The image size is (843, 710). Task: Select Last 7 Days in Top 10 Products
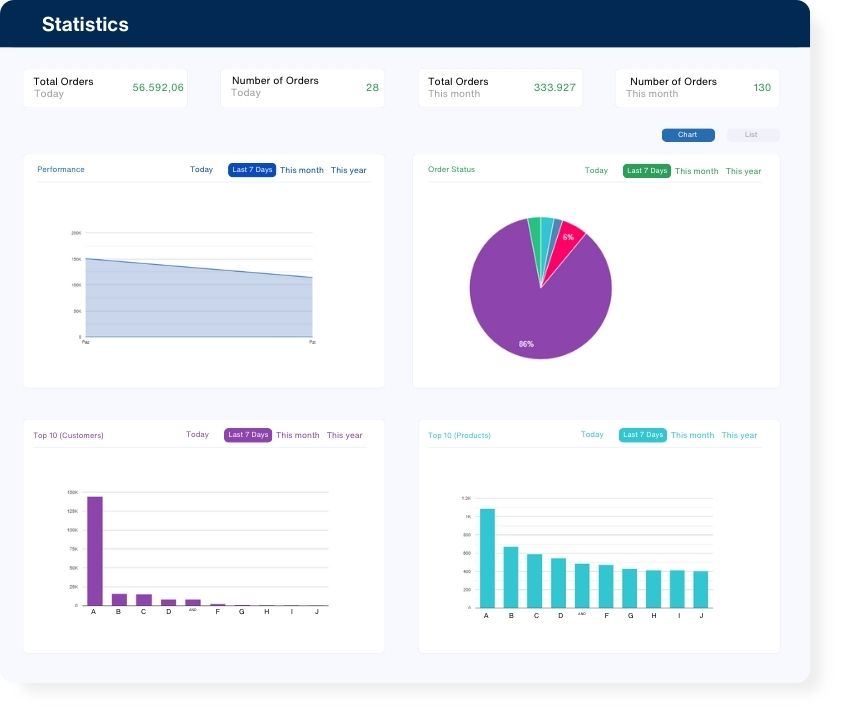tap(643, 435)
